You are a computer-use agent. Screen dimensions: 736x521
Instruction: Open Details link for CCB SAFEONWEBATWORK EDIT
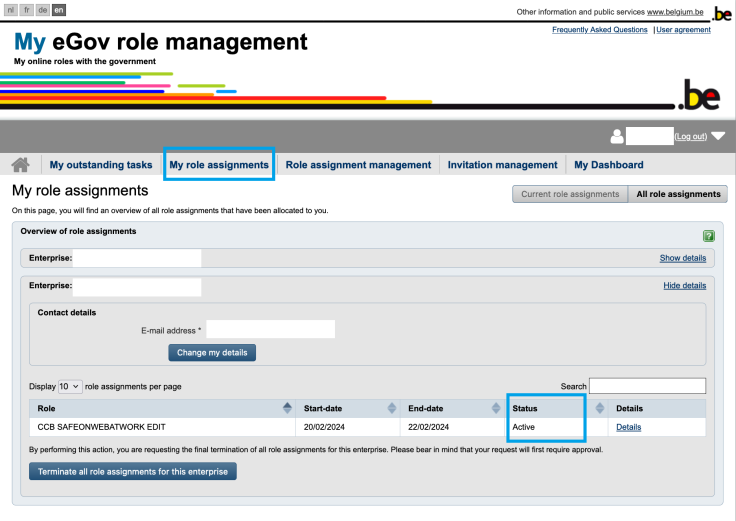pyautogui.click(x=629, y=427)
